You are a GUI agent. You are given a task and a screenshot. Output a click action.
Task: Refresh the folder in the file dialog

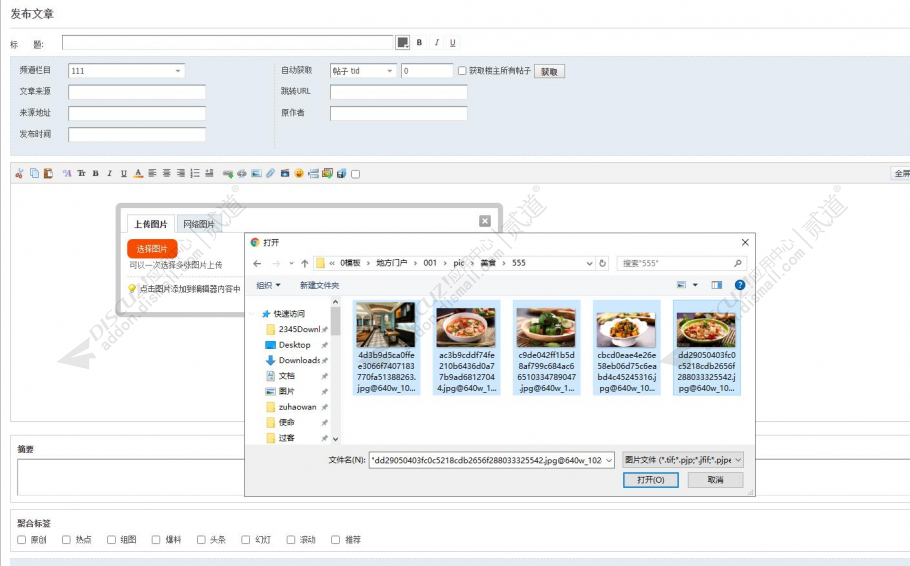[x=602, y=263]
